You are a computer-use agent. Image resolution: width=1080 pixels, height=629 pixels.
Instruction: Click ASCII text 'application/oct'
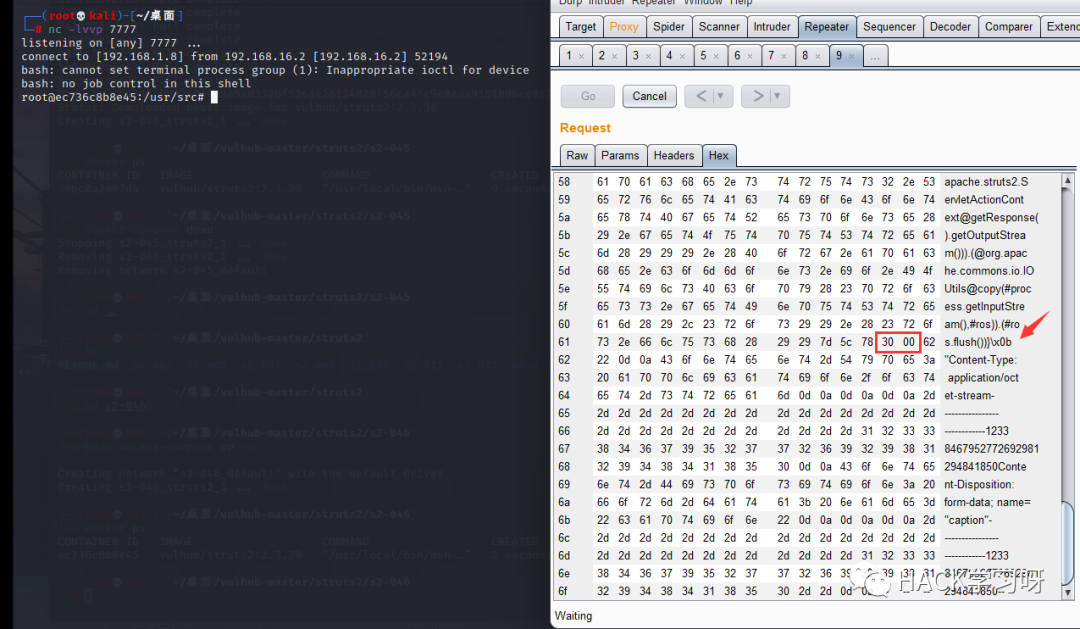tap(983, 378)
